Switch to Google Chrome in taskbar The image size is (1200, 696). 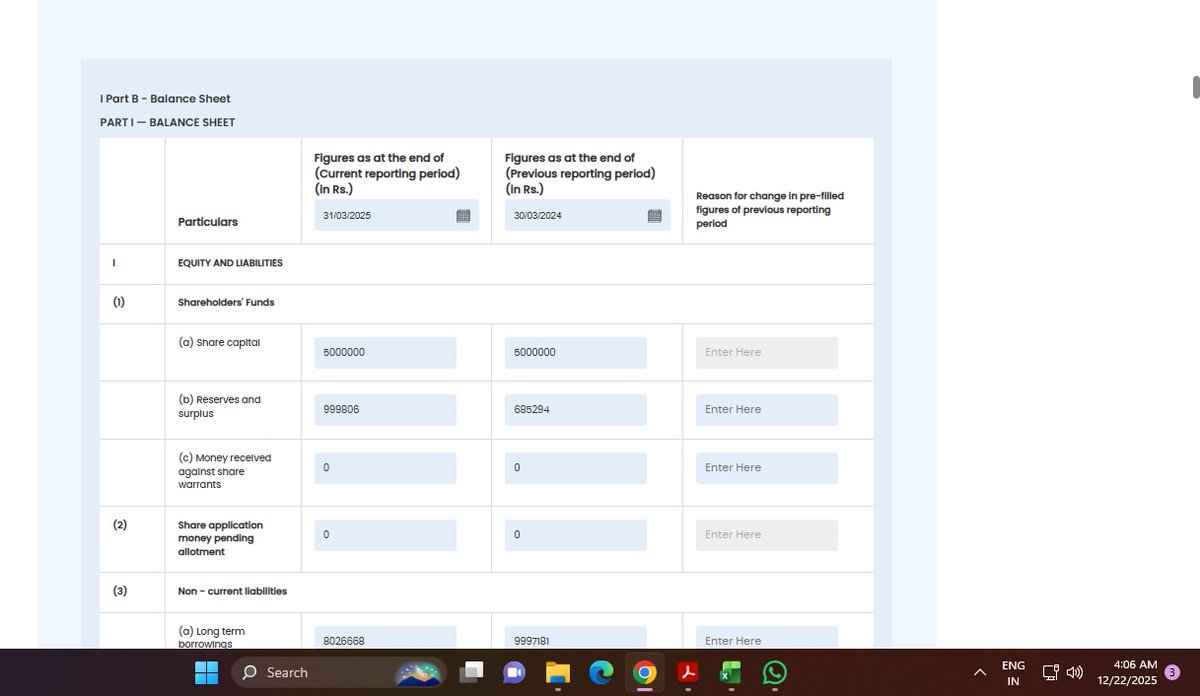644,673
